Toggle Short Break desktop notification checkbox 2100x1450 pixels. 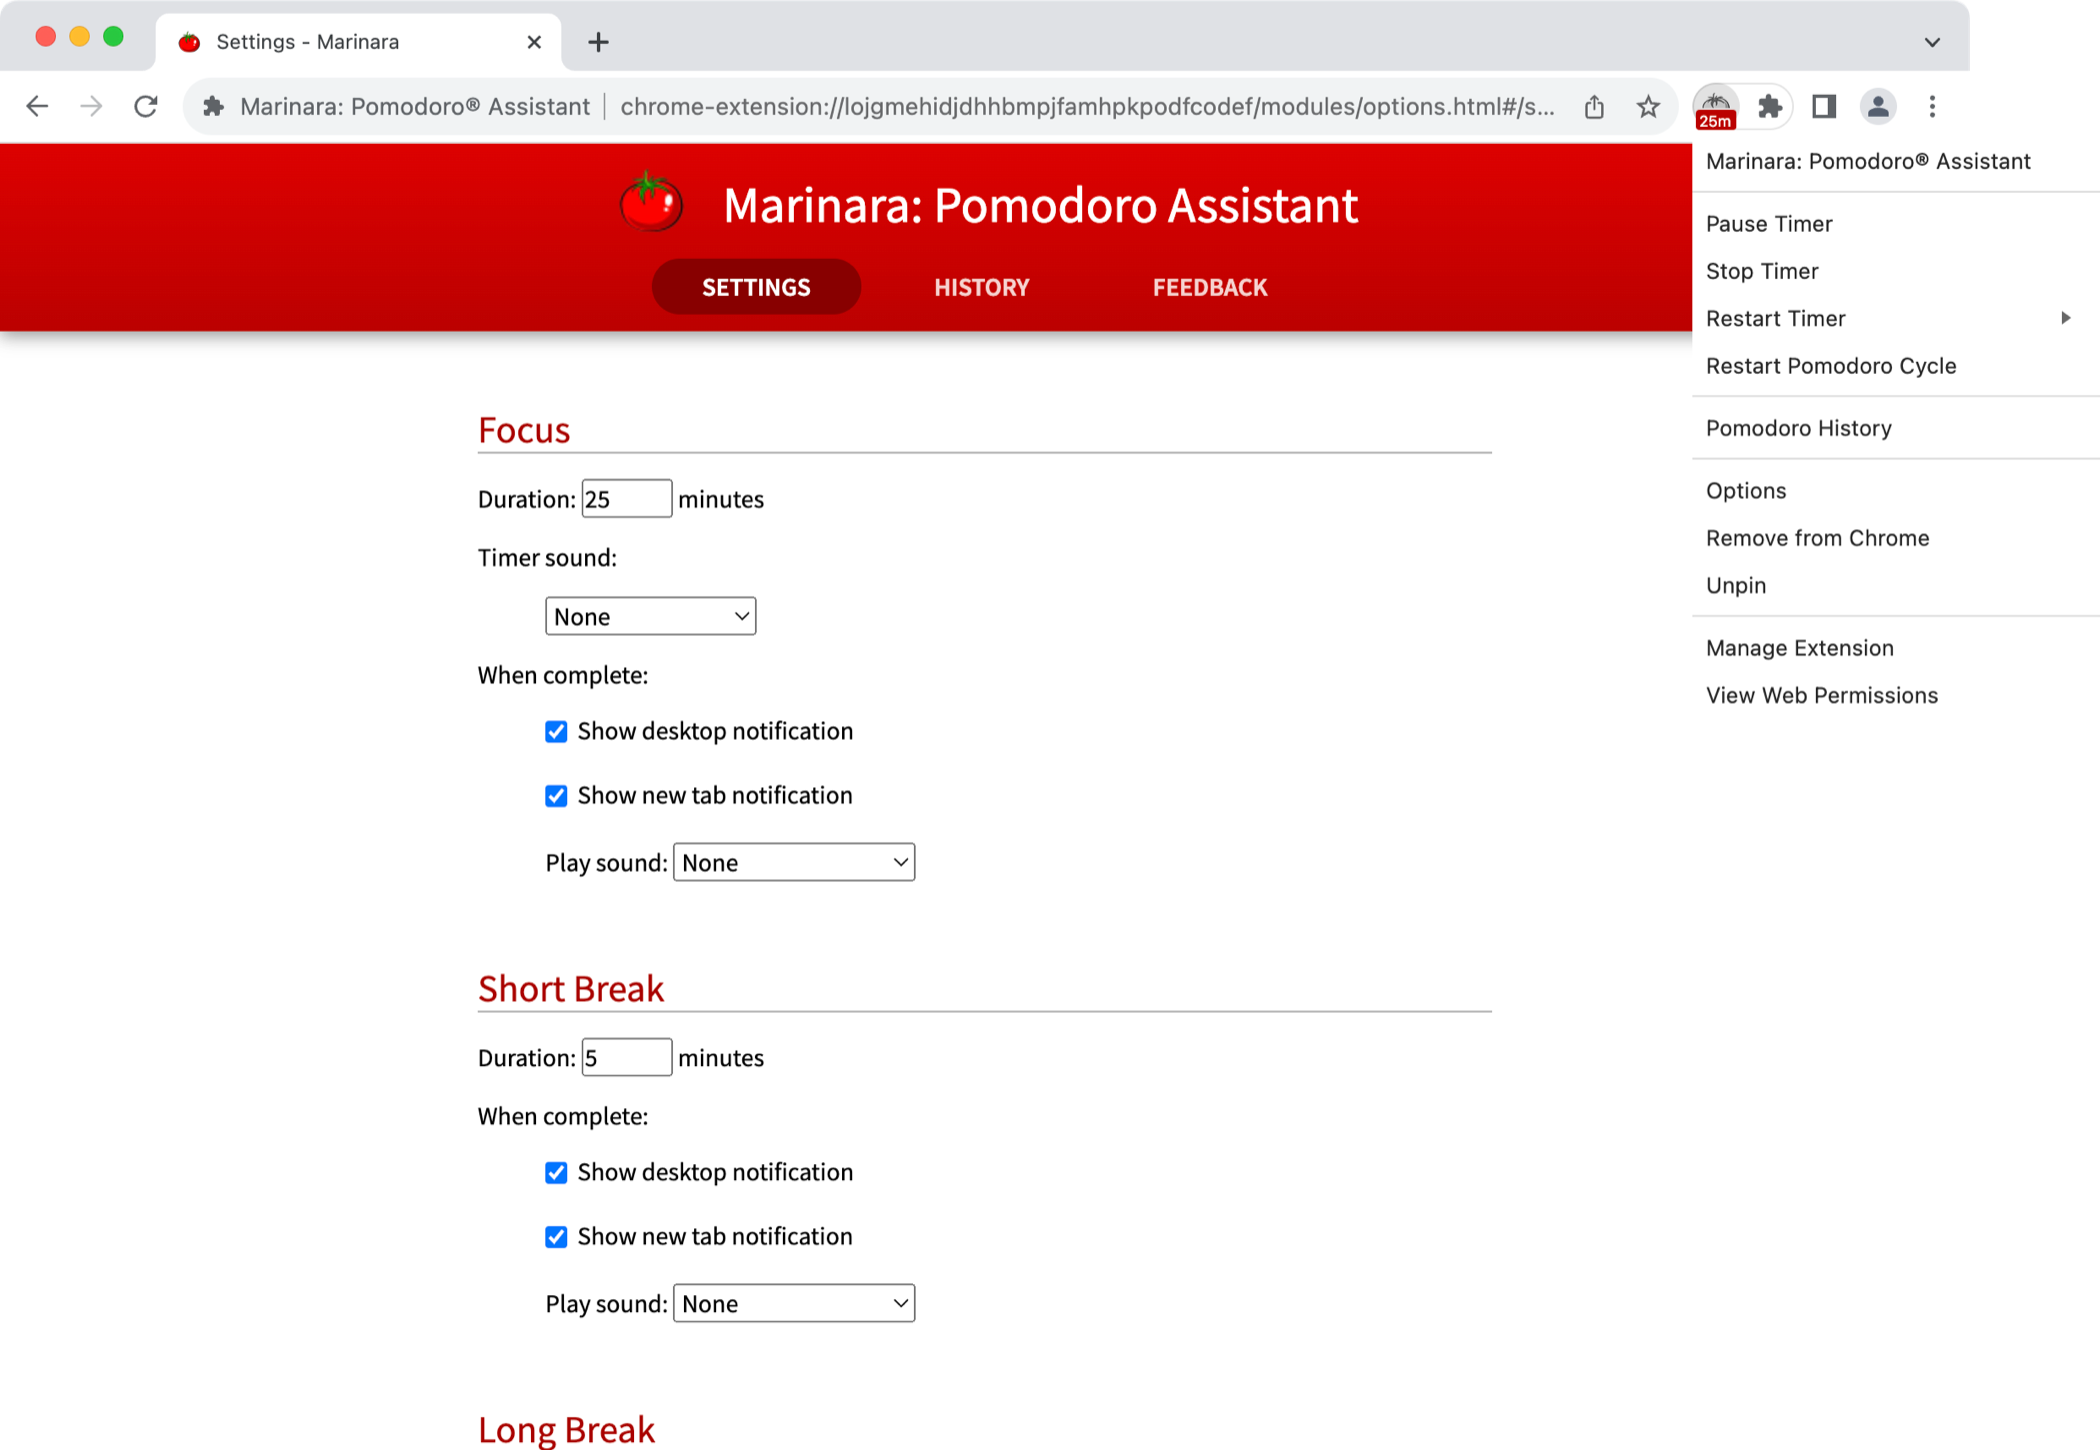(556, 1173)
